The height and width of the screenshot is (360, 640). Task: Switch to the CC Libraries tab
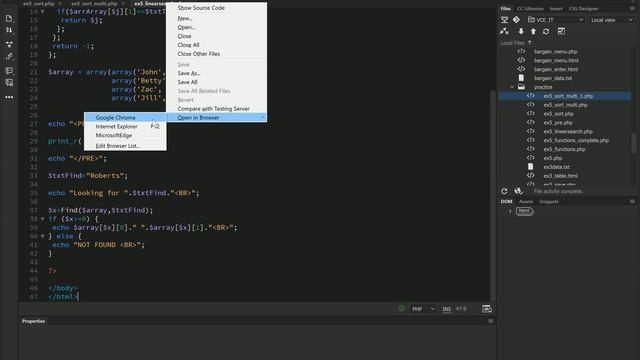pos(530,9)
